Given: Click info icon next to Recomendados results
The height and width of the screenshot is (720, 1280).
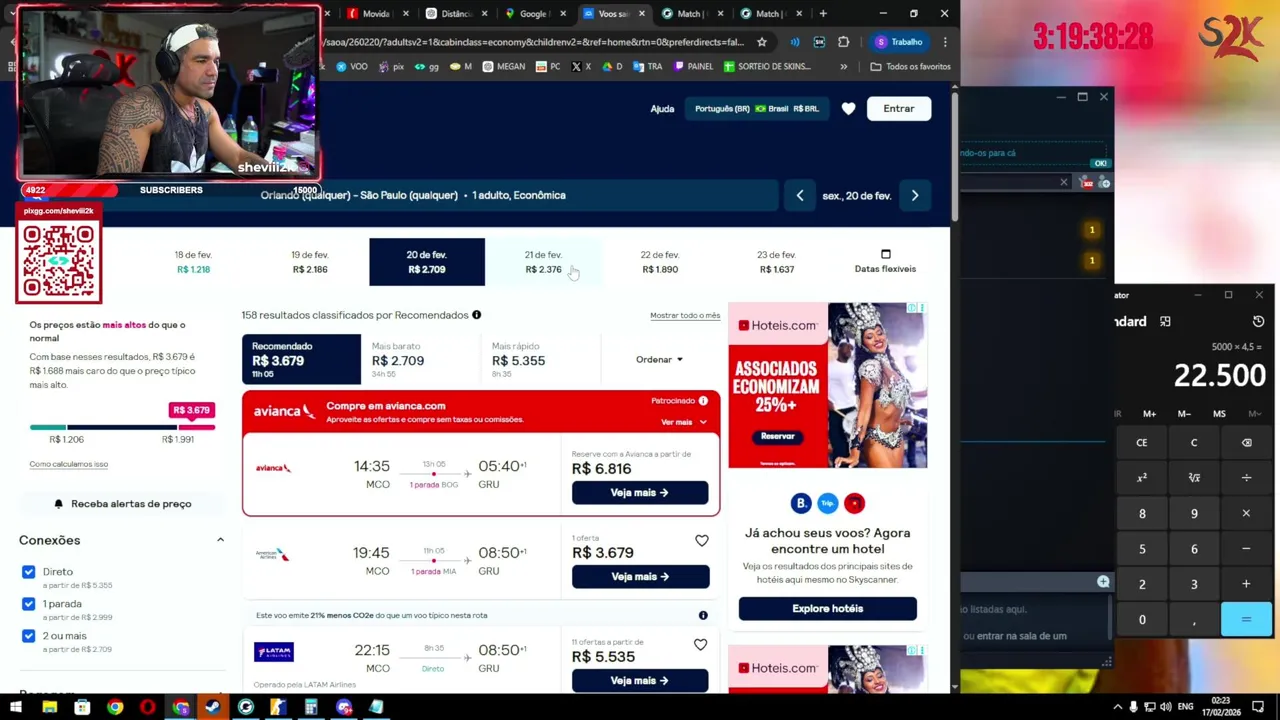Looking at the screenshot, I should 476,315.
